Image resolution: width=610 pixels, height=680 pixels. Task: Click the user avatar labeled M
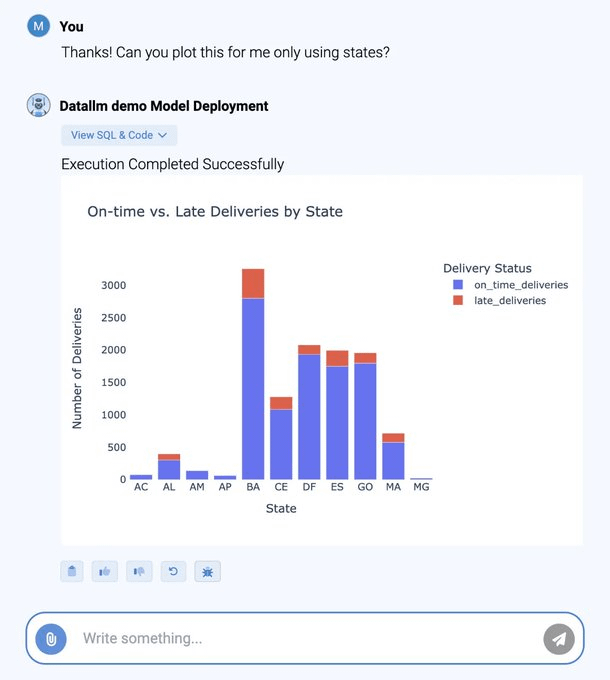[39, 26]
